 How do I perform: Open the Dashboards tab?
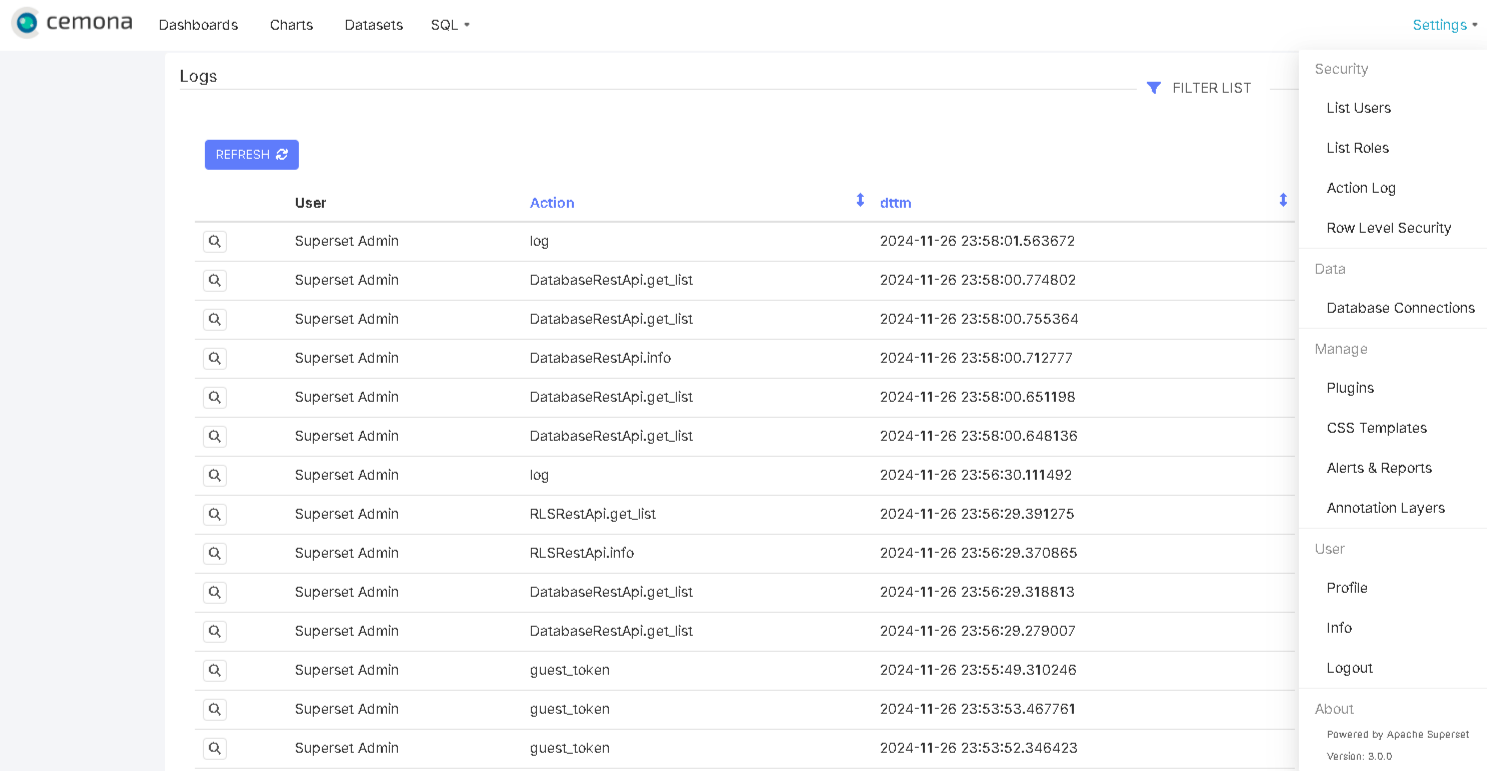point(198,25)
